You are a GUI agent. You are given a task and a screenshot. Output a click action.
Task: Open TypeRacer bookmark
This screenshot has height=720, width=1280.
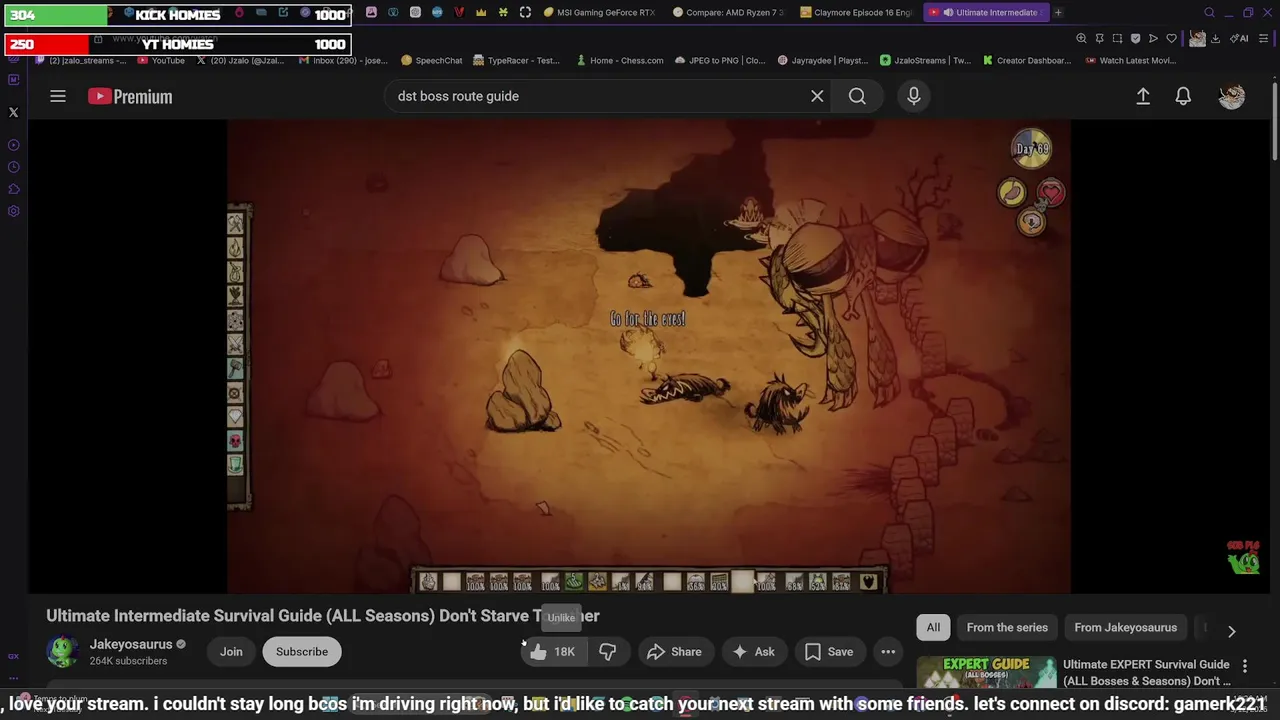(516, 60)
